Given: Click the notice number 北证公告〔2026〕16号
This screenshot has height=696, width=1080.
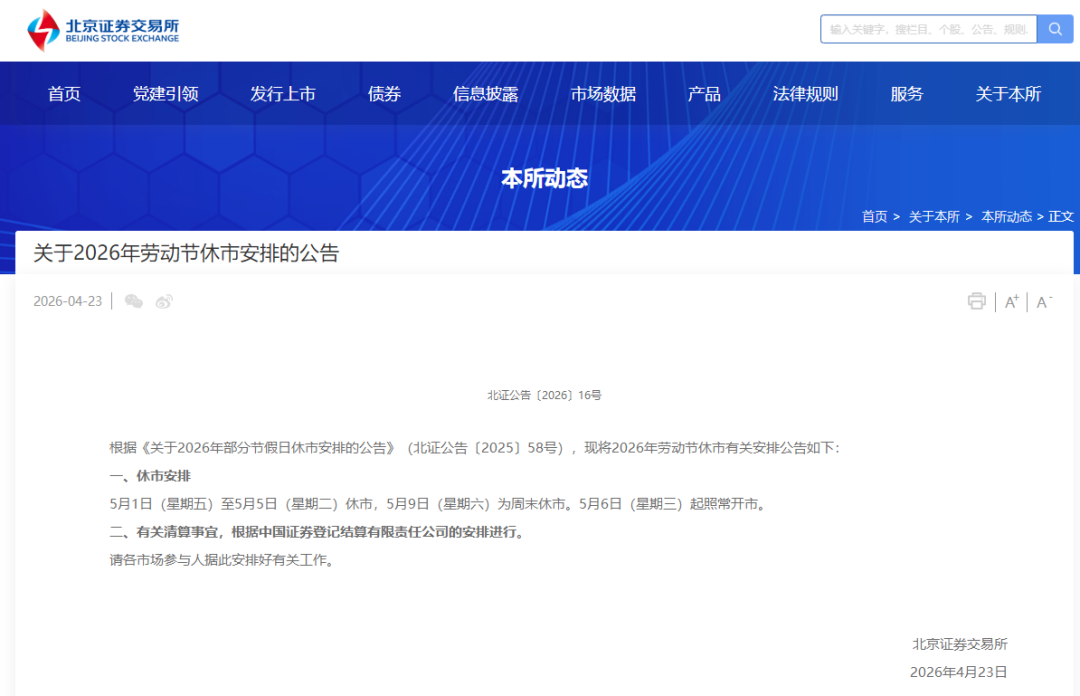Looking at the screenshot, I should click(544, 395).
